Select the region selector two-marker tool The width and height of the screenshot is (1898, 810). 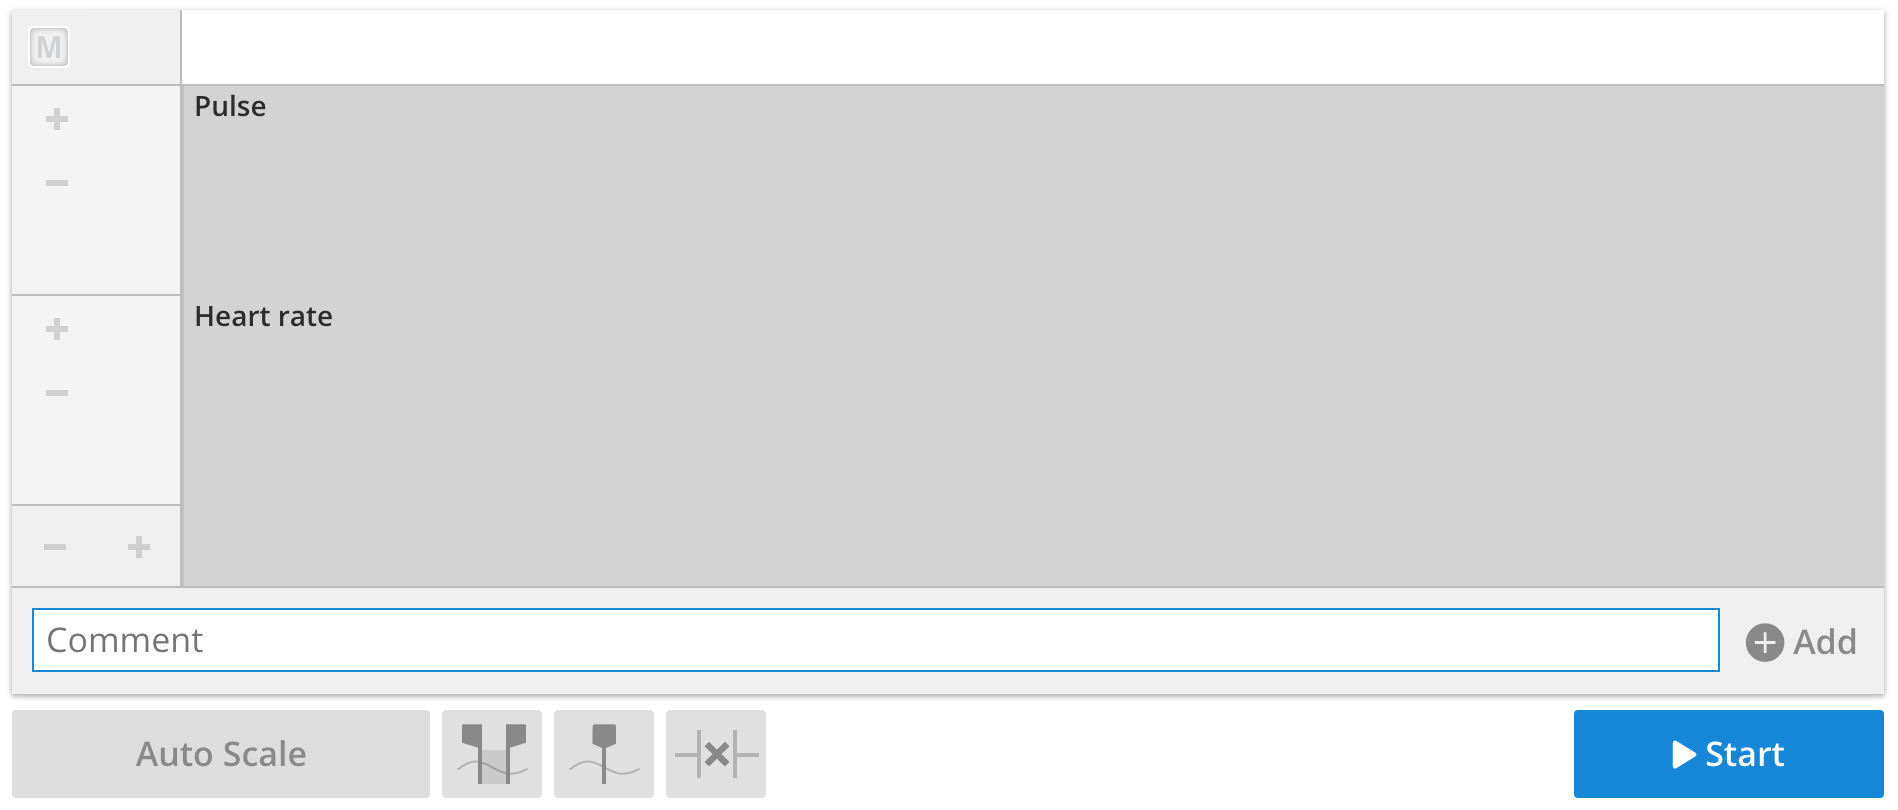492,754
